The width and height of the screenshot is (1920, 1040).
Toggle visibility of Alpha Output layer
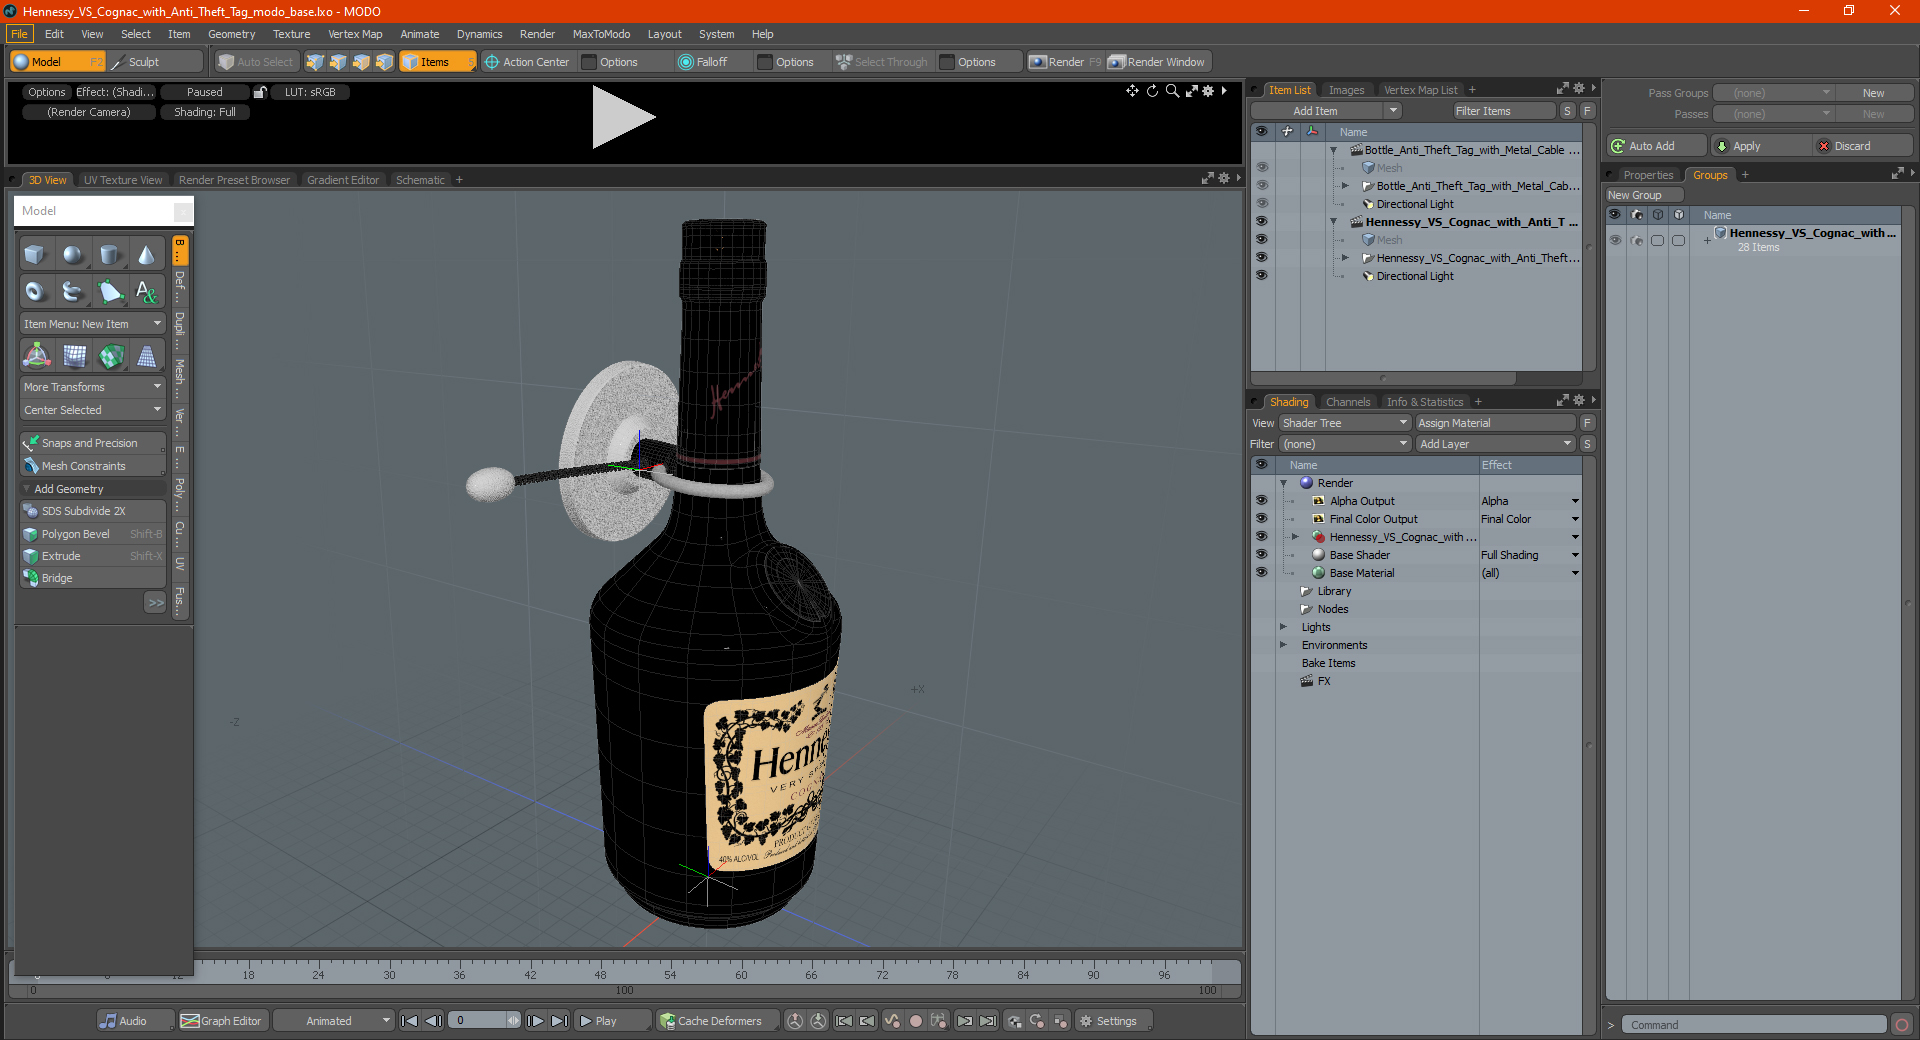1261,500
